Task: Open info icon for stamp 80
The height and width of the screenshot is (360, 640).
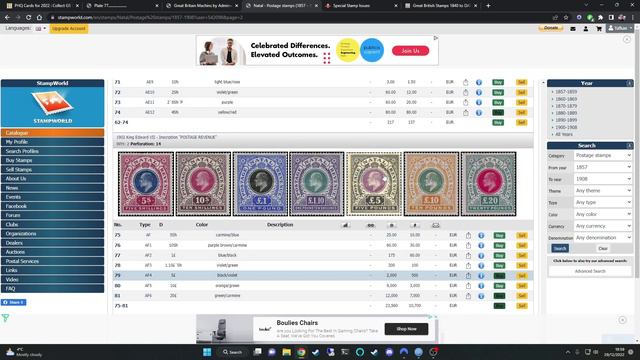Action: tap(481, 286)
